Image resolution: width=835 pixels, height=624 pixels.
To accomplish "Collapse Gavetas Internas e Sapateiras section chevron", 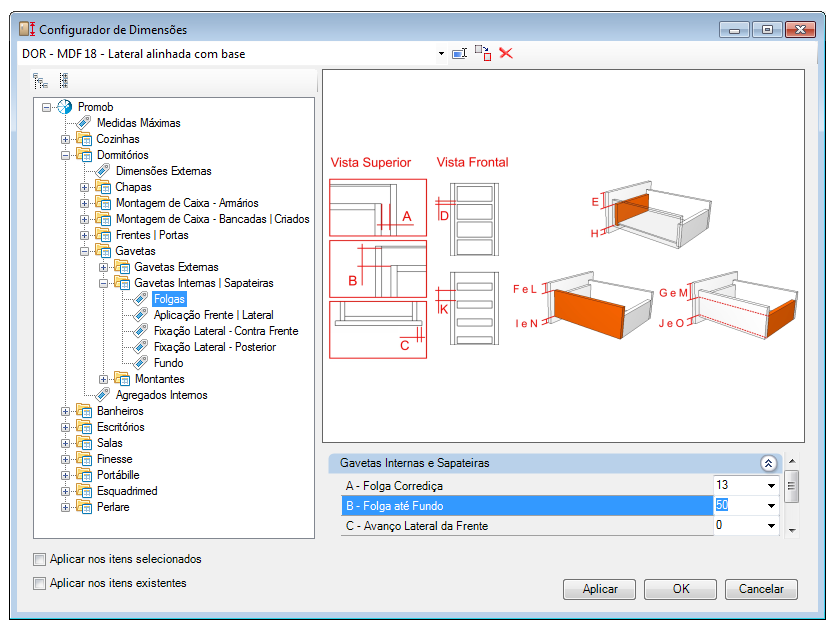I will [x=768, y=463].
